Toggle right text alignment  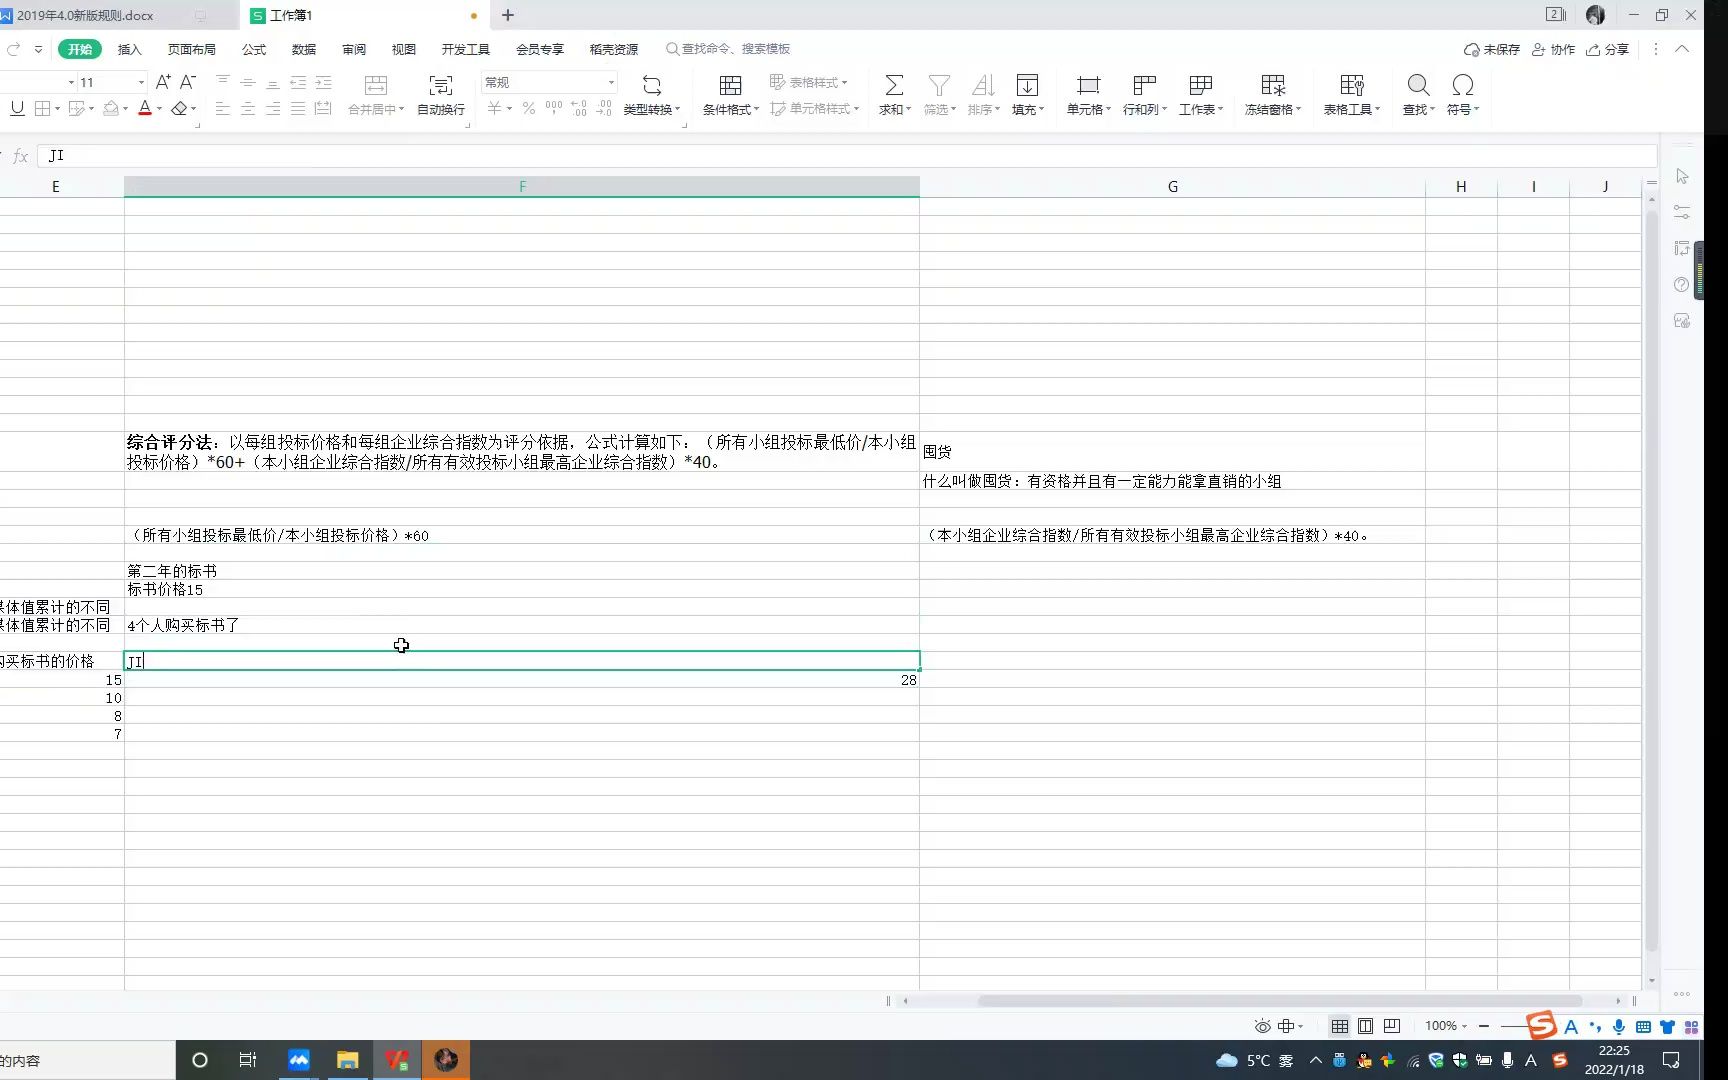point(273,108)
